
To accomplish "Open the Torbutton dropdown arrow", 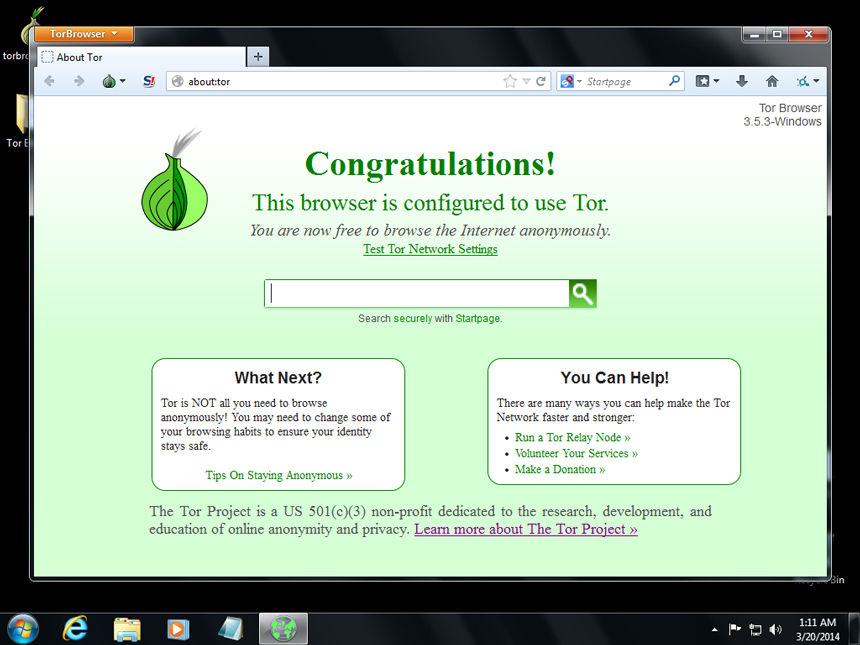I will pos(124,81).
